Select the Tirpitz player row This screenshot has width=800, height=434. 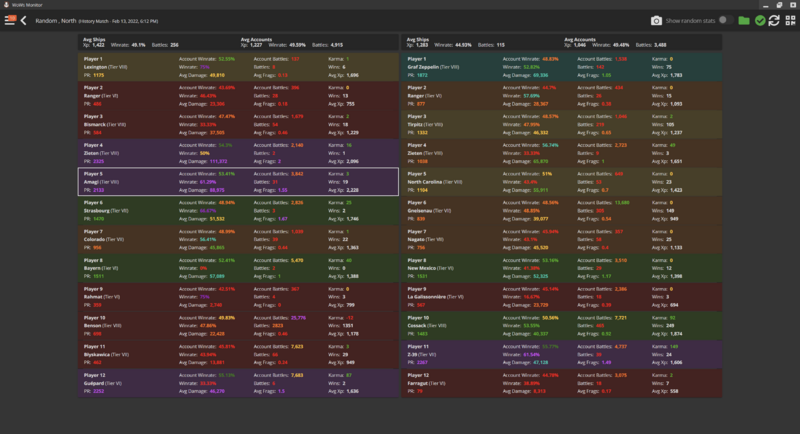pos(562,124)
